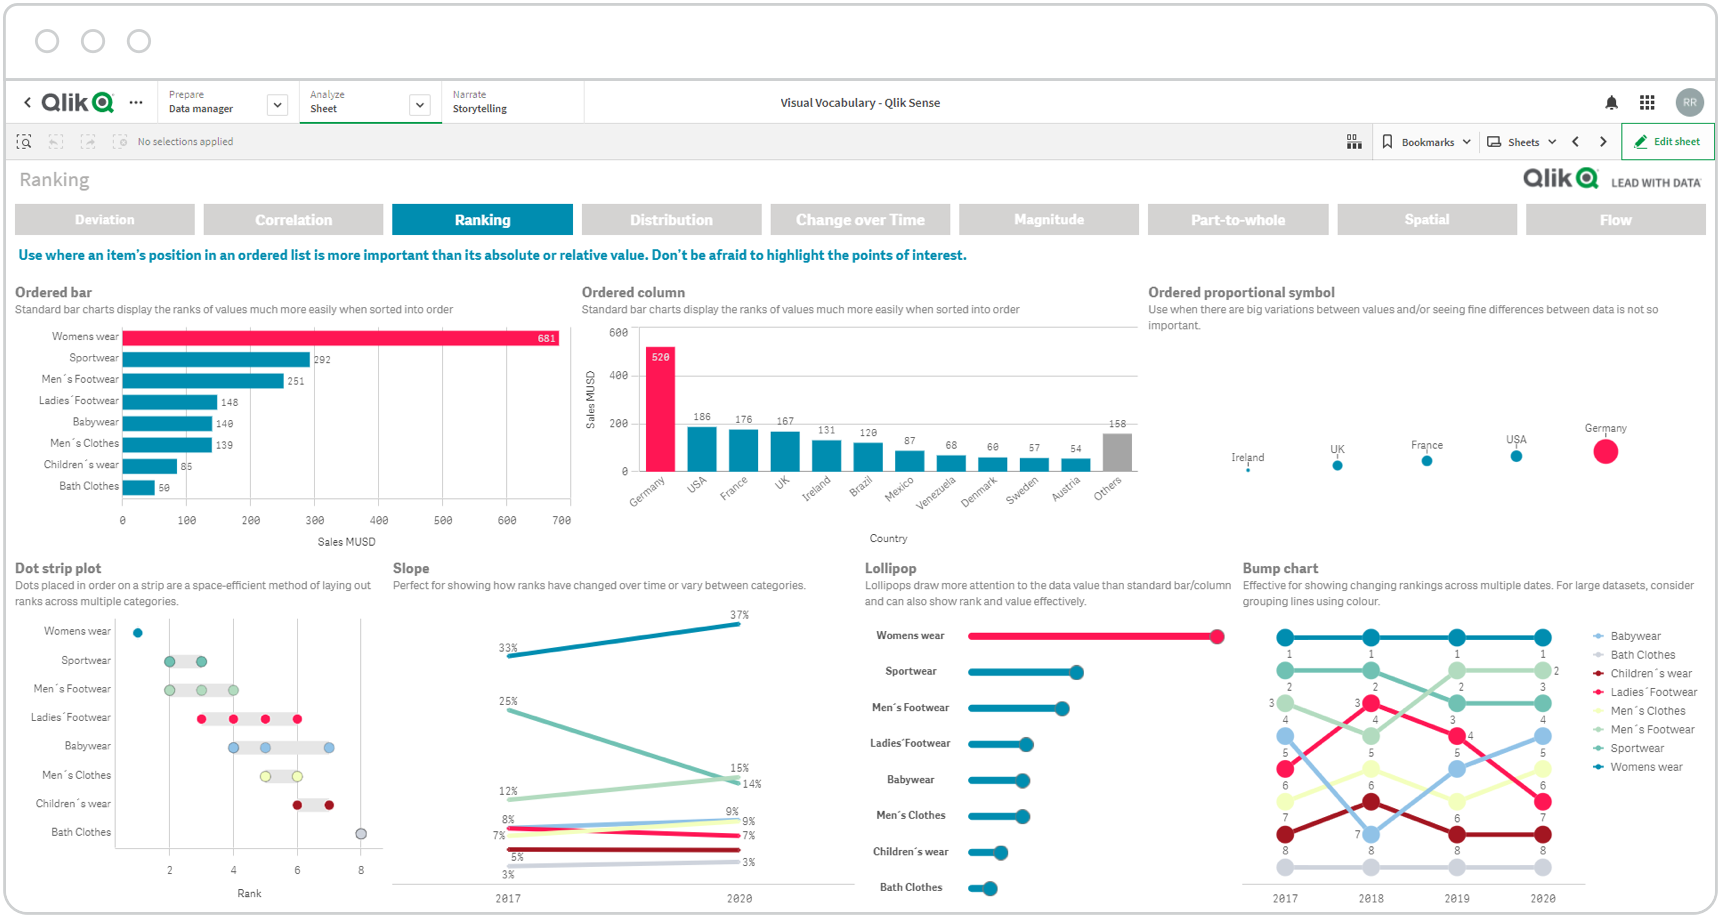
Task: Open the Magnitude tab
Action: click(x=1049, y=220)
